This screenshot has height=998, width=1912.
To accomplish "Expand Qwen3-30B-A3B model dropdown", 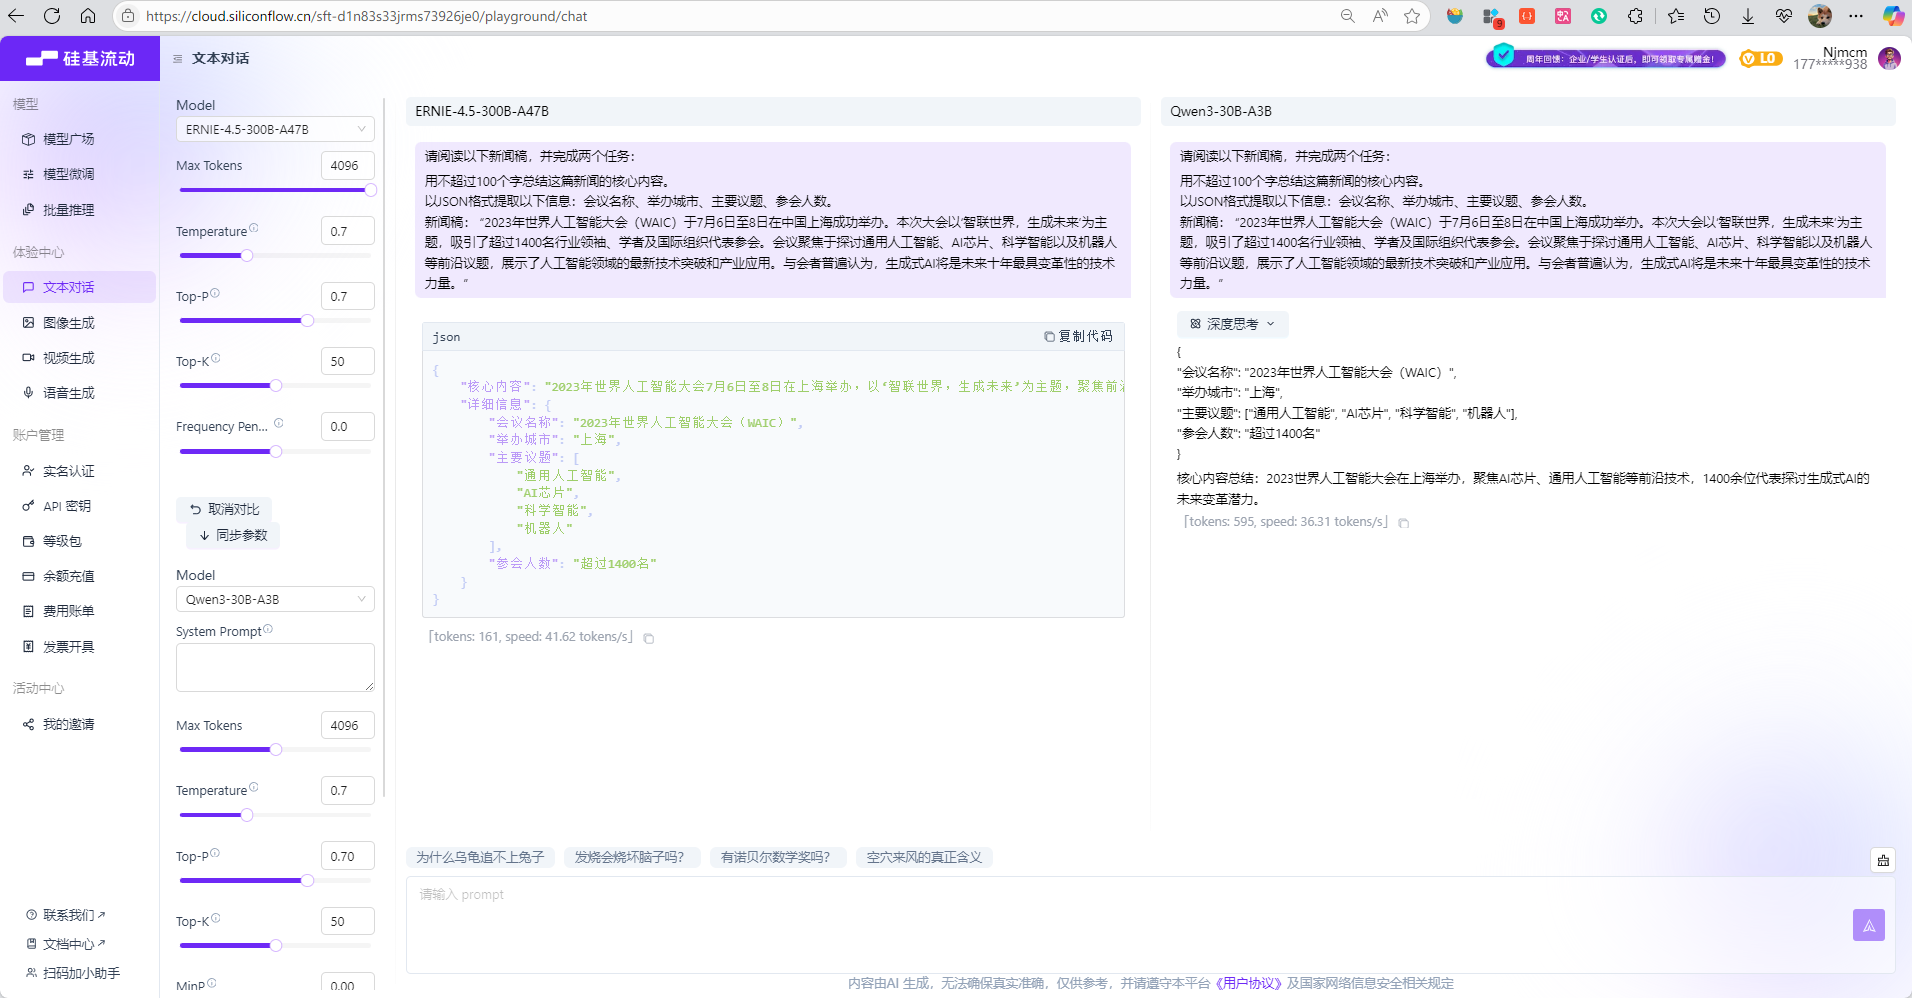I will 275,599.
